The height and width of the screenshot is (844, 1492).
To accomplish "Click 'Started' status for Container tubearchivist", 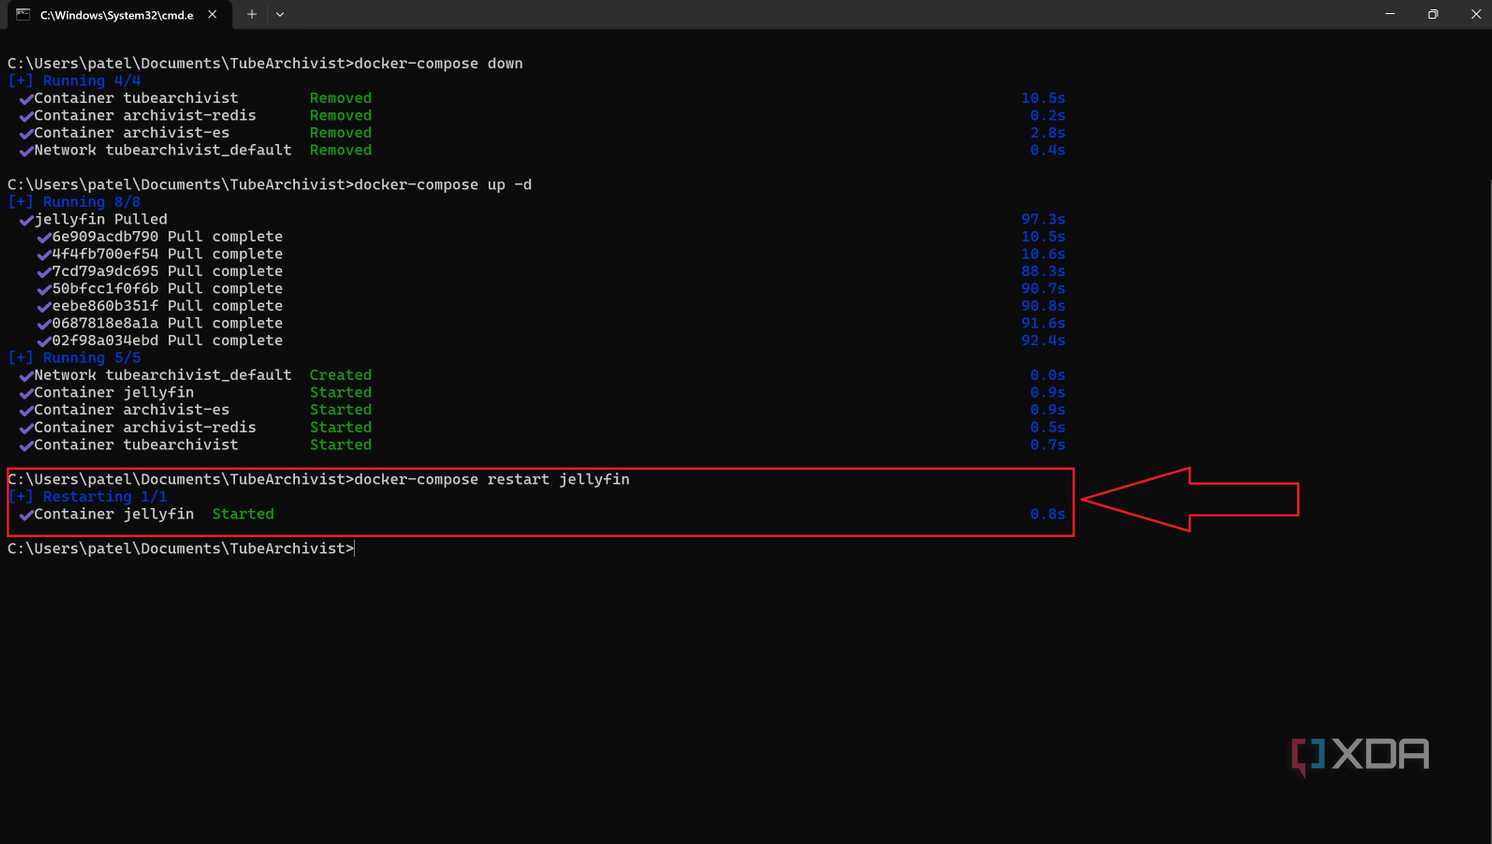I will point(340,445).
